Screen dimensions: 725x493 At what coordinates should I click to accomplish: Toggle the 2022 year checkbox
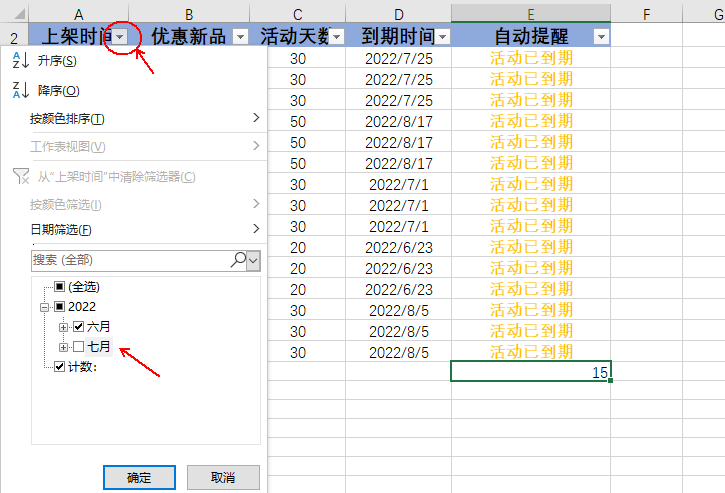click(x=59, y=306)
